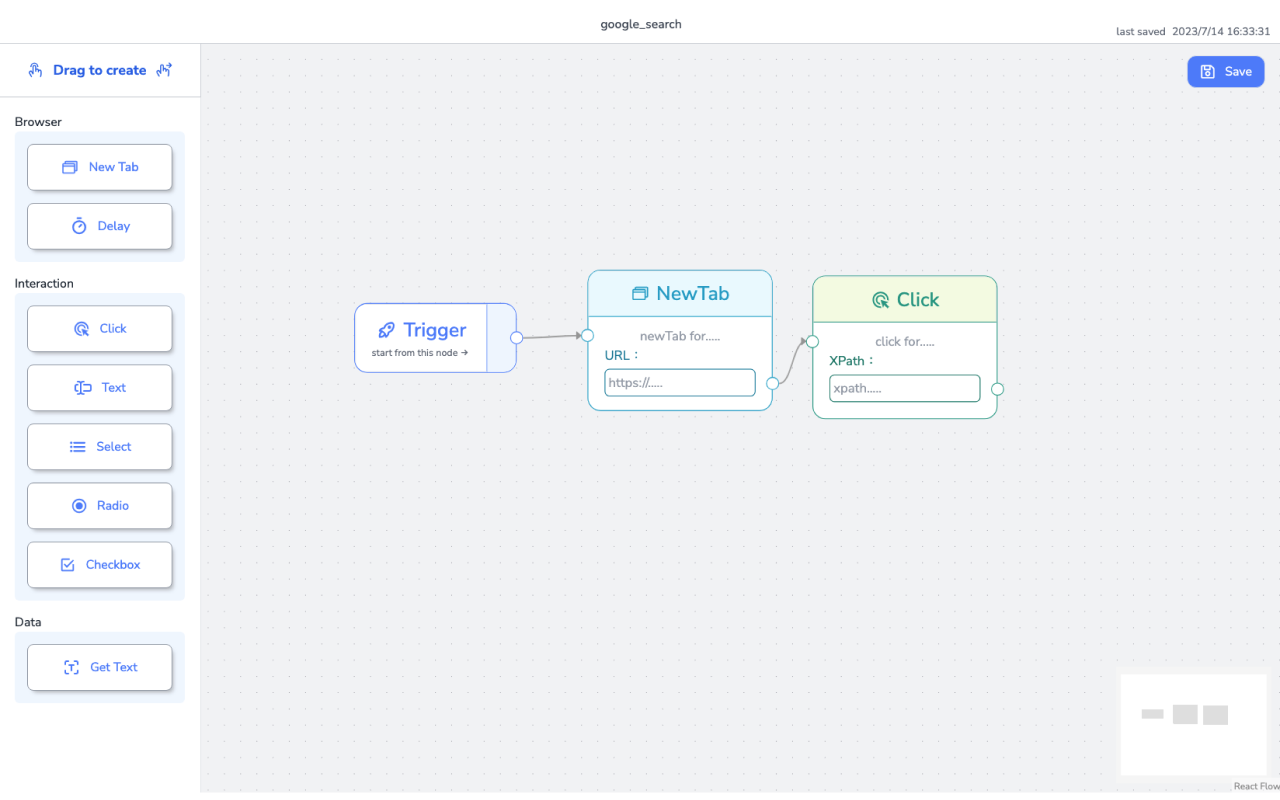The width and height of the screenshot is (1280, 800).
Task: Click the React Flow attribution link
Action: pyautogui.click(x=1253, y=786)
